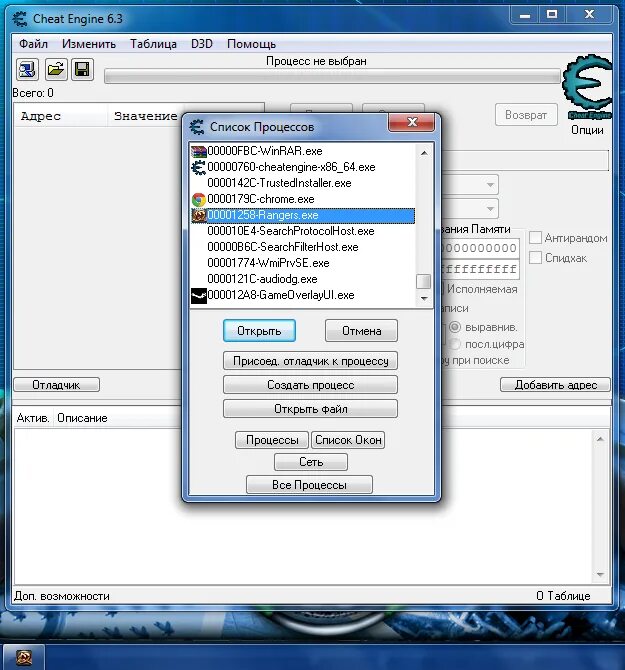Viewport: 625px width, 670px height.
Task: Click the gear icon in the Список Процессов title bar
Action: [197, 127]
